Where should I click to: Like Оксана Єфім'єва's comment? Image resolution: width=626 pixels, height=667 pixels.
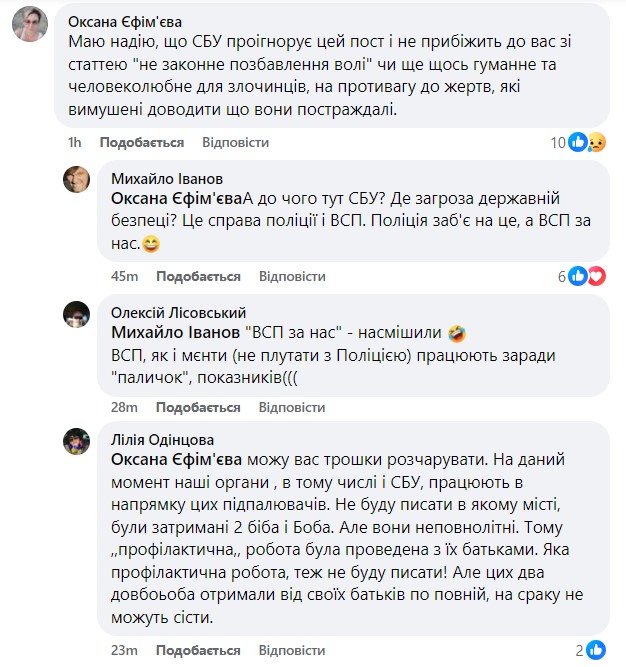(142, 143)
